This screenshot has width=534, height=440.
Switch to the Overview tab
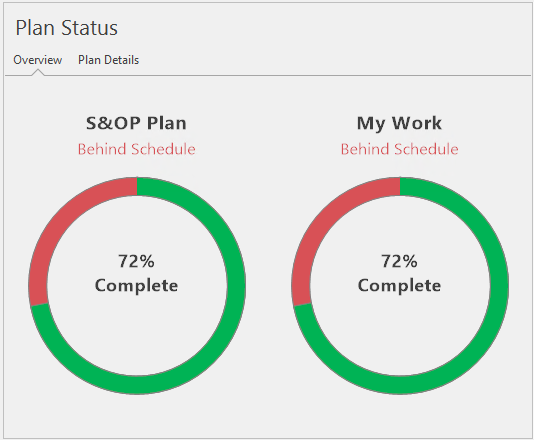point(37,60)
